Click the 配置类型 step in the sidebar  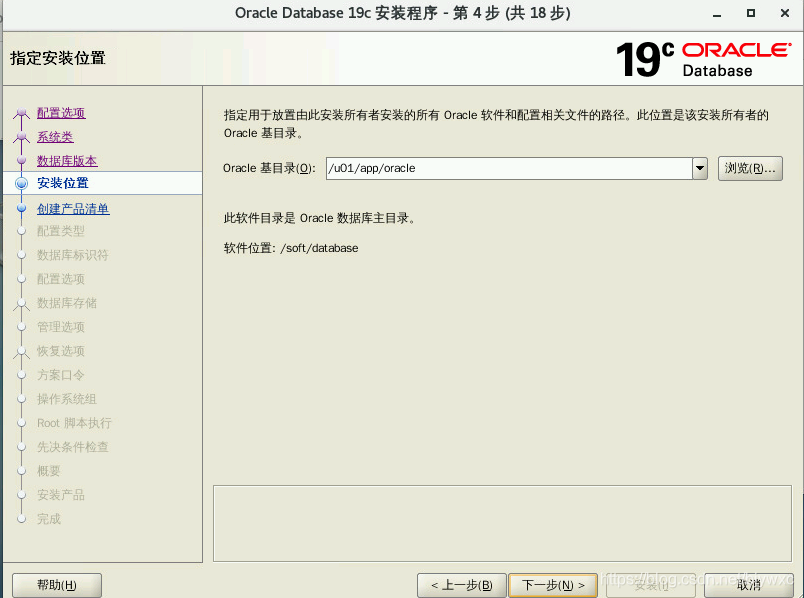click(61, 231)
